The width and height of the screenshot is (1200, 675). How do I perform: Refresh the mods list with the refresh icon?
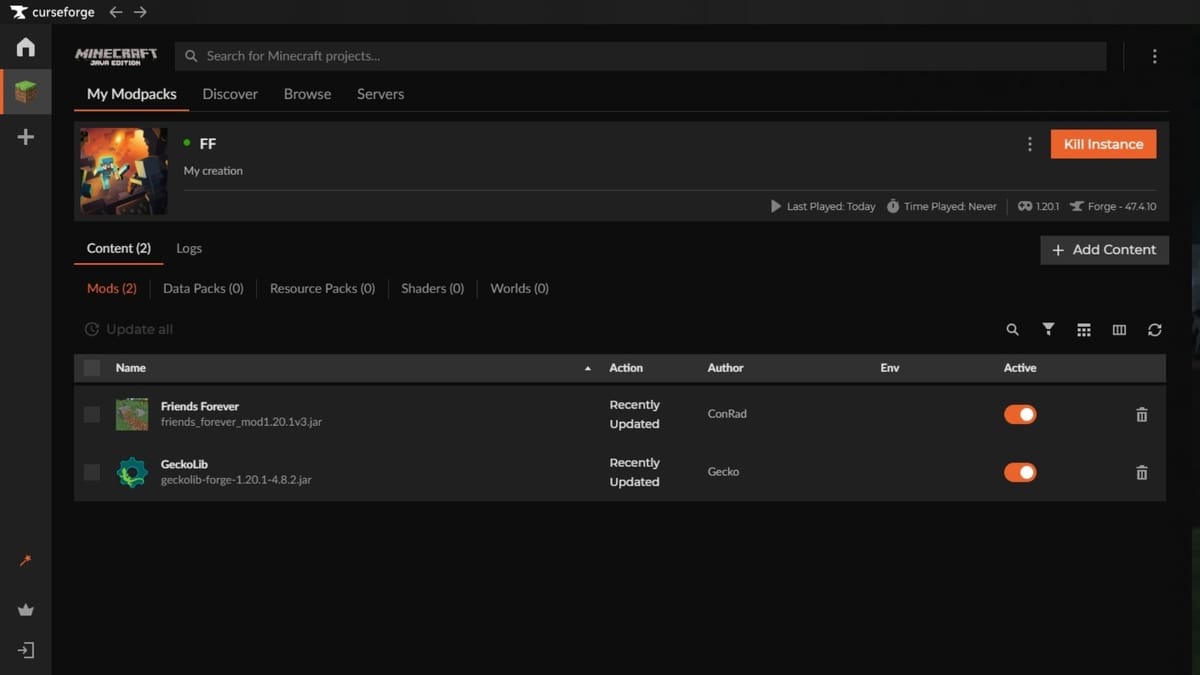coord(1155,329)
